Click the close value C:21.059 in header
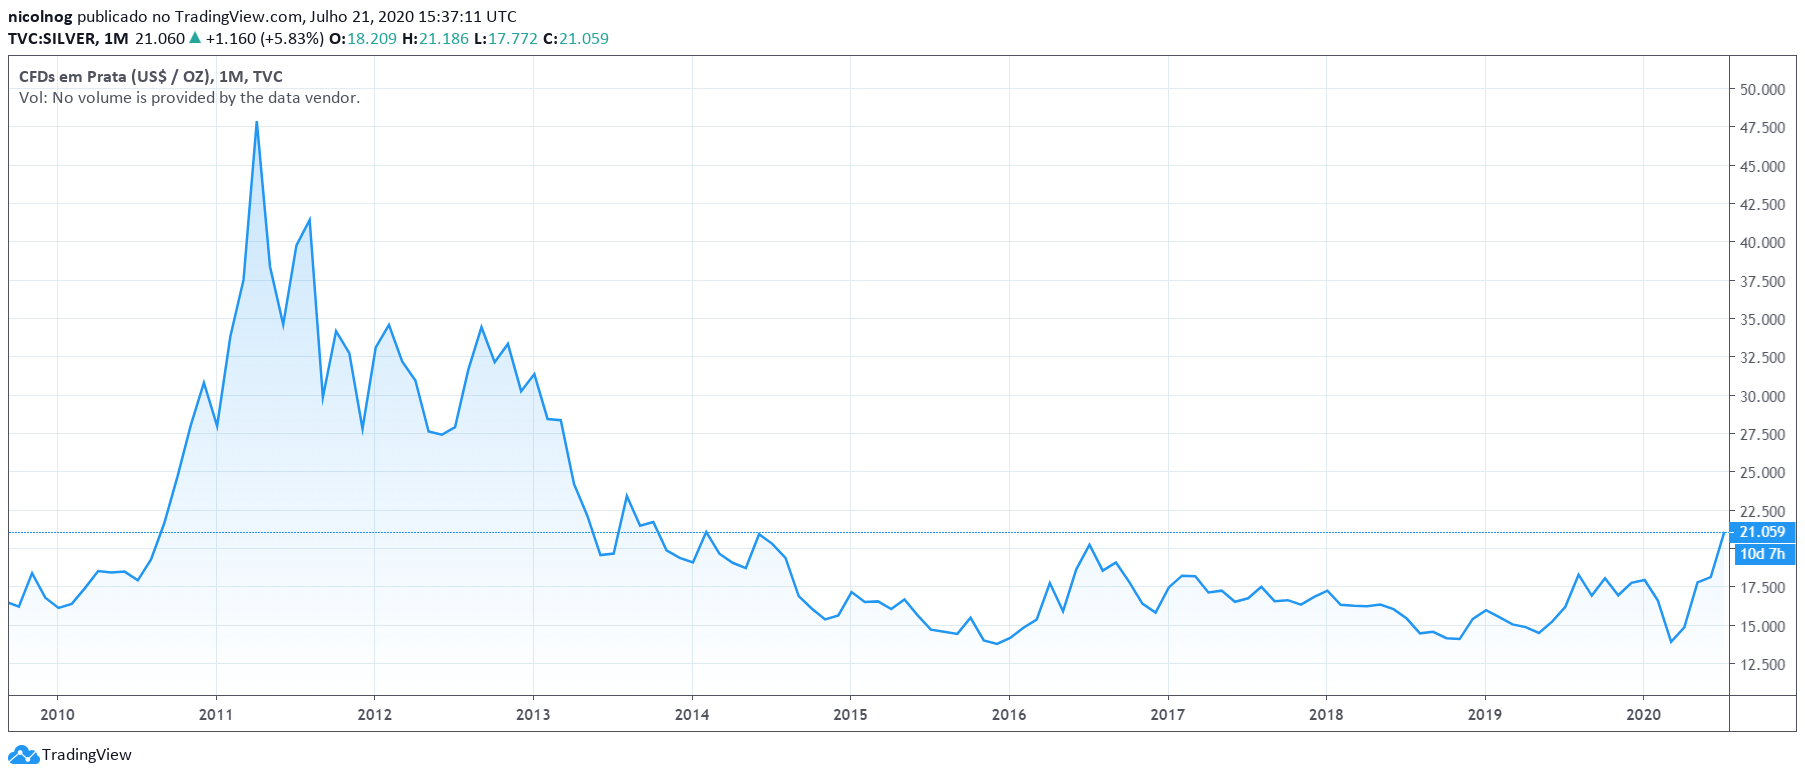1805x778 pixels. click(576, 39)
